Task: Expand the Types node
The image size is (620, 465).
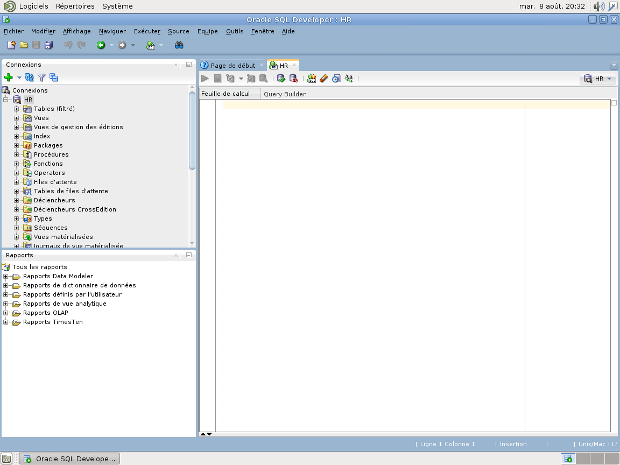Action: [17, 218]
